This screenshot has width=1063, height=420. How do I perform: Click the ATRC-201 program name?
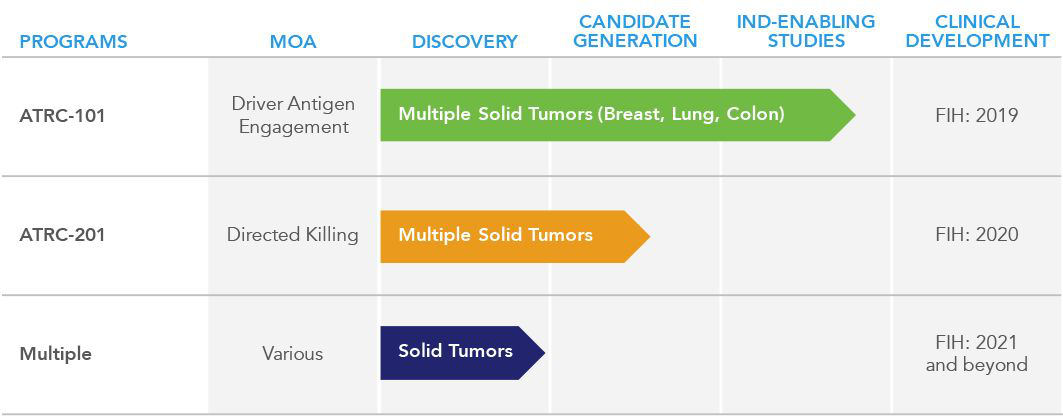(62, 235)
